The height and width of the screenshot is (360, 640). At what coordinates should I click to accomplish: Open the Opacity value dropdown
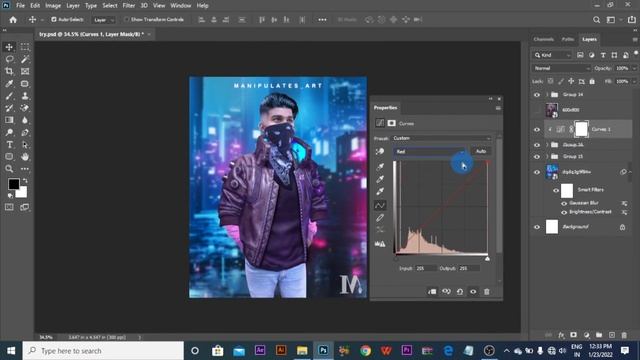pyautogui.click(x=634, y=68)
